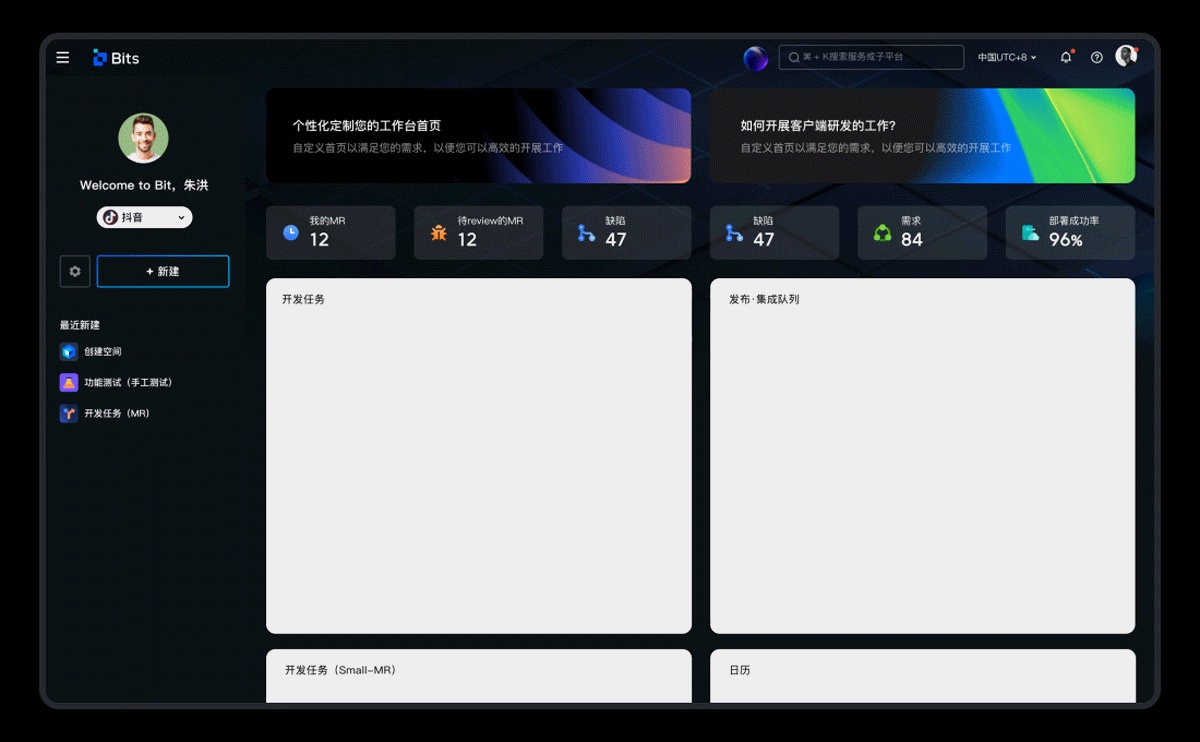Viewport: 1200px width, 742px height.
Task: Open the 个性化定制您的工作台首页 banner
Action: click(x=478, y=136)
